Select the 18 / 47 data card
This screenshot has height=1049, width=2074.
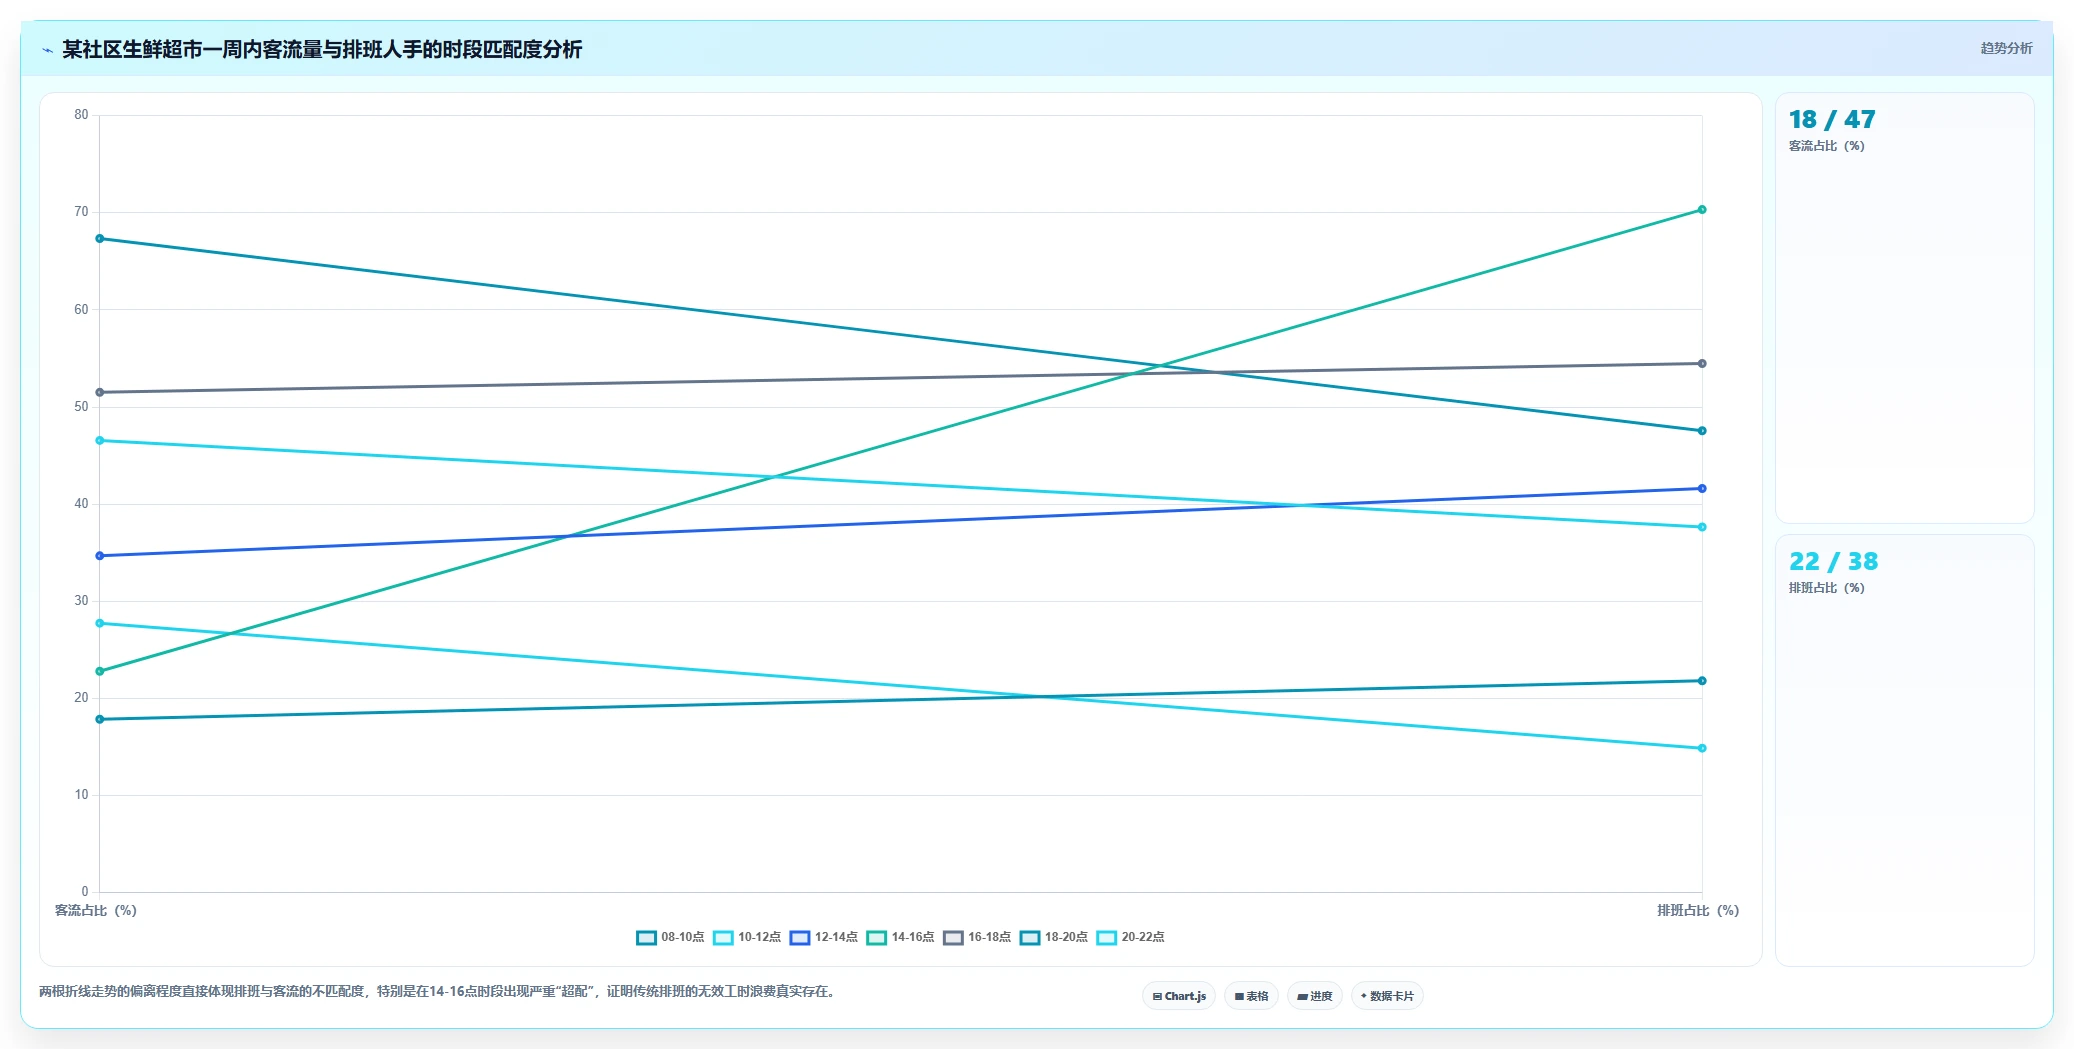click(x=1904, y=308)
